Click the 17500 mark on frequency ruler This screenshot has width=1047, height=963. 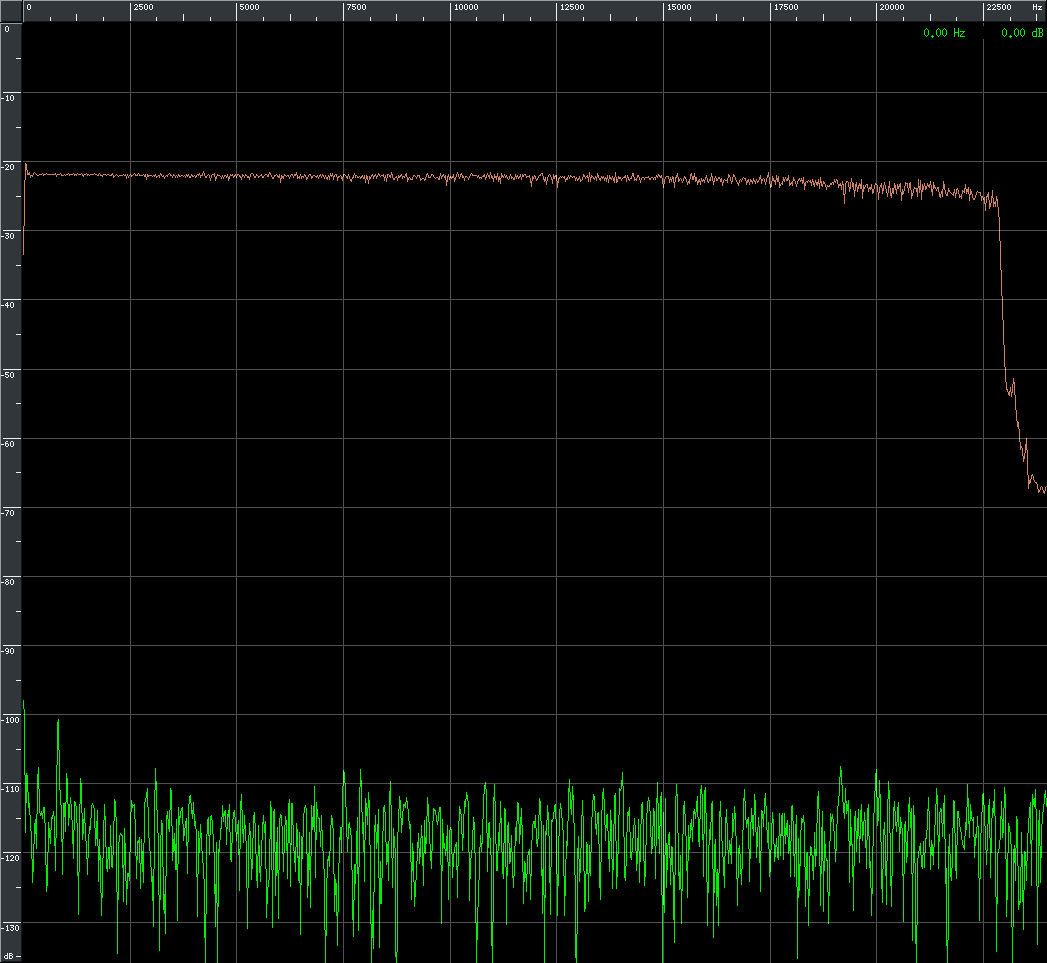click(x=786, y=7)
